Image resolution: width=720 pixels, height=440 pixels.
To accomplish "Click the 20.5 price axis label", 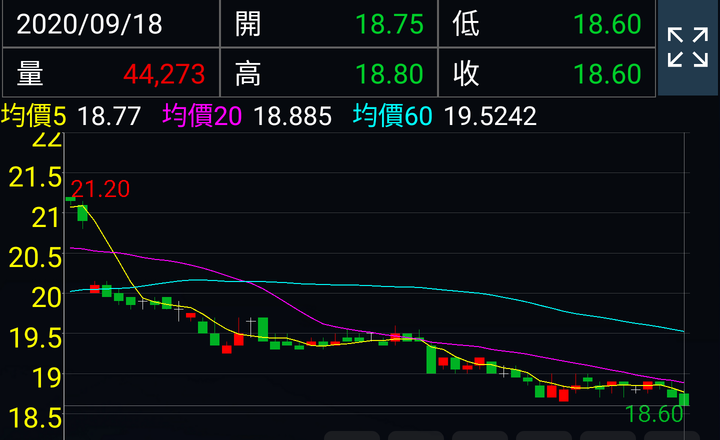I will point(35,258).
